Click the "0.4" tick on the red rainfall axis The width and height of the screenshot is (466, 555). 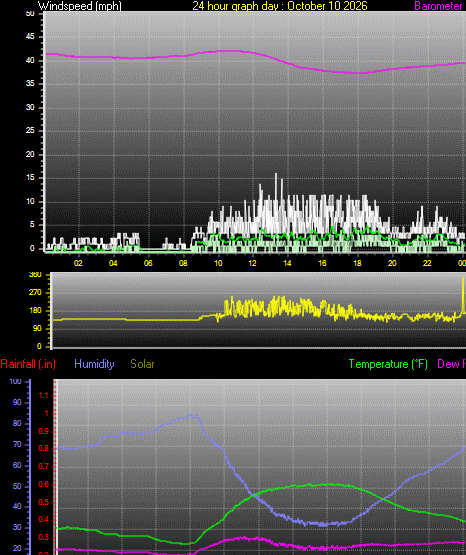tap(43, 520)
